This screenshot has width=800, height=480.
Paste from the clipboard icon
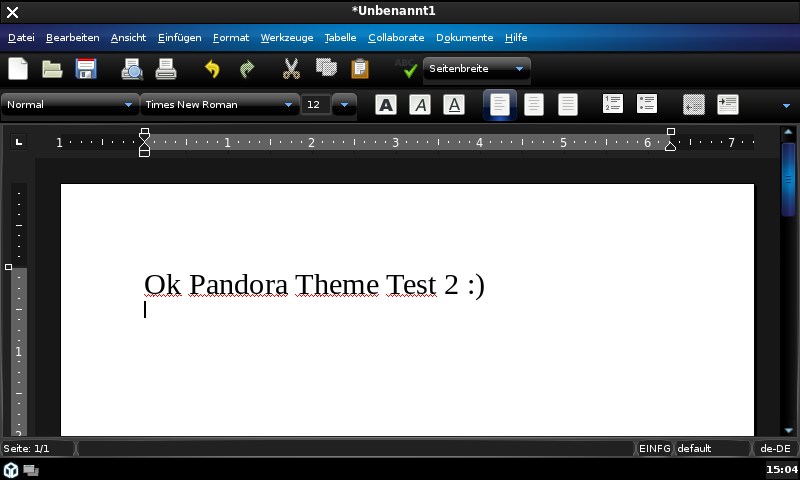(360, 69)
